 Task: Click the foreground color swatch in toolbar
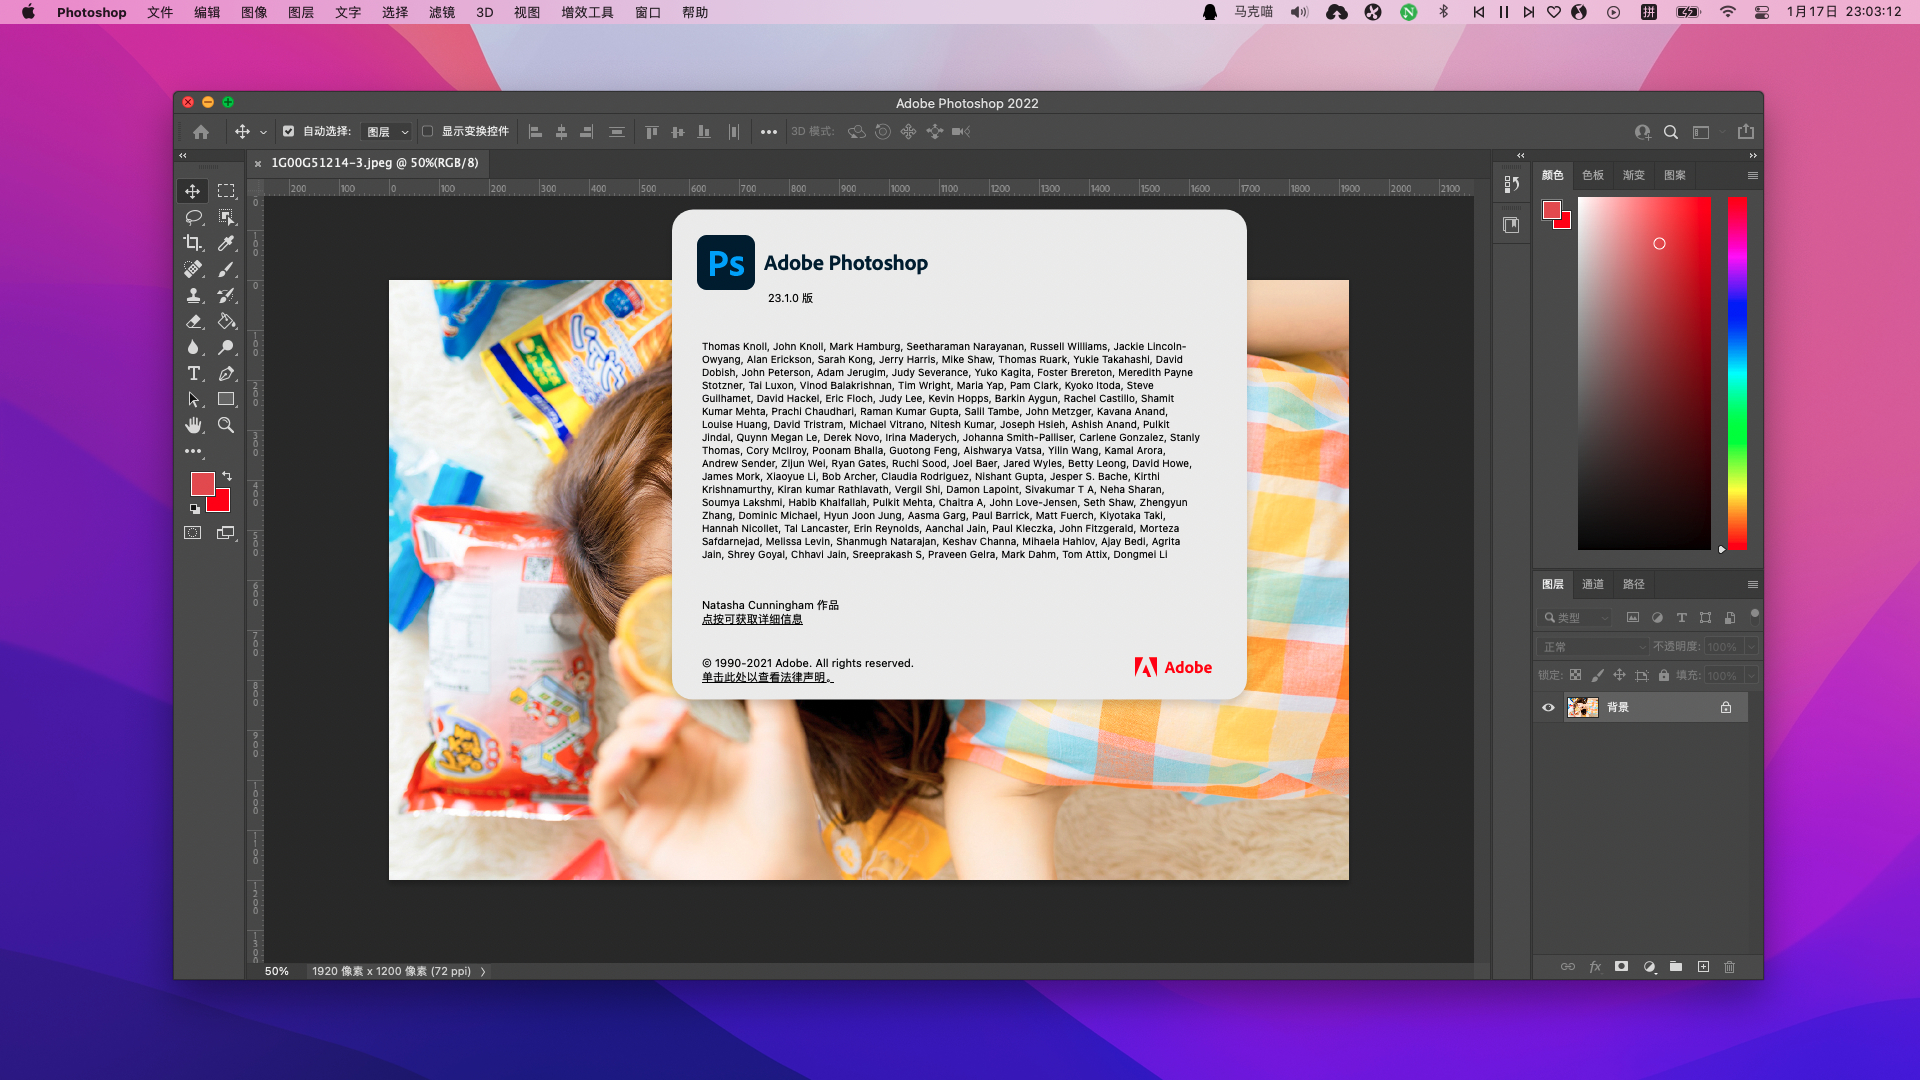click(201, 484)
